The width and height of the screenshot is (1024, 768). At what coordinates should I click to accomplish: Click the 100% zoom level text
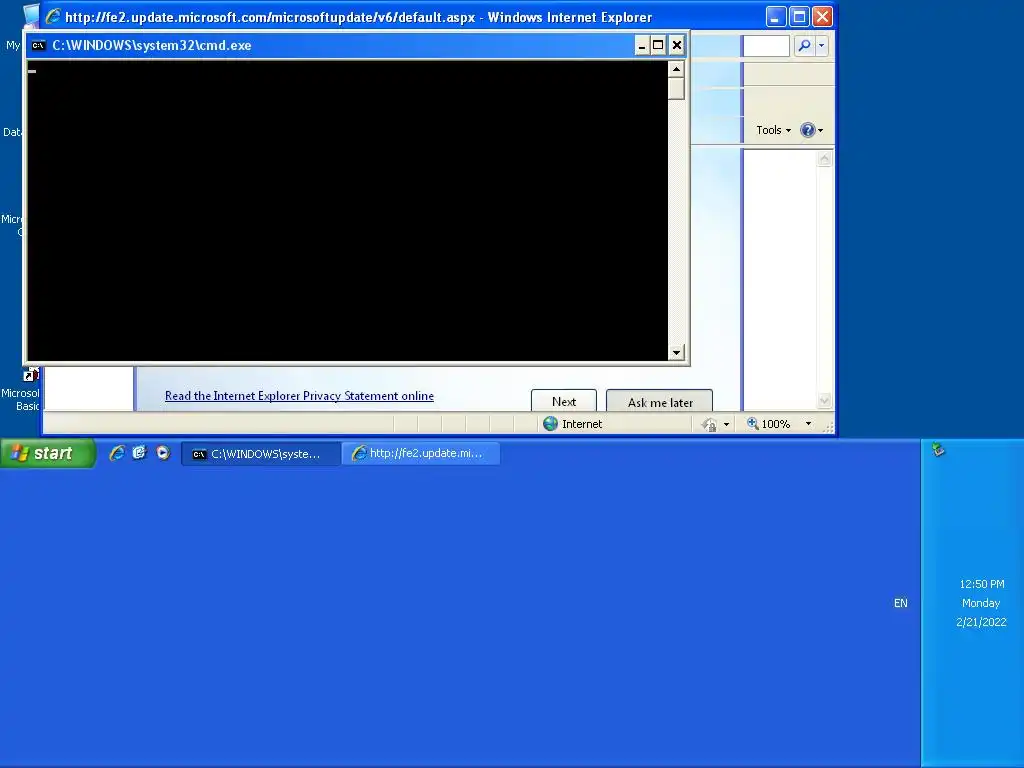coord(776,424)
